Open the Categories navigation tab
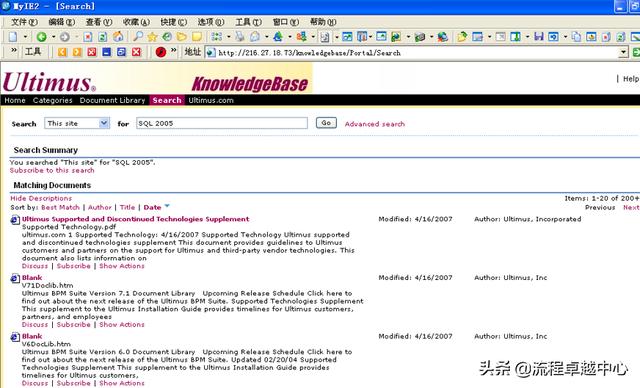The height and width of the screenshot is (388, 640). pyautogui.click(x=53, y=100)
